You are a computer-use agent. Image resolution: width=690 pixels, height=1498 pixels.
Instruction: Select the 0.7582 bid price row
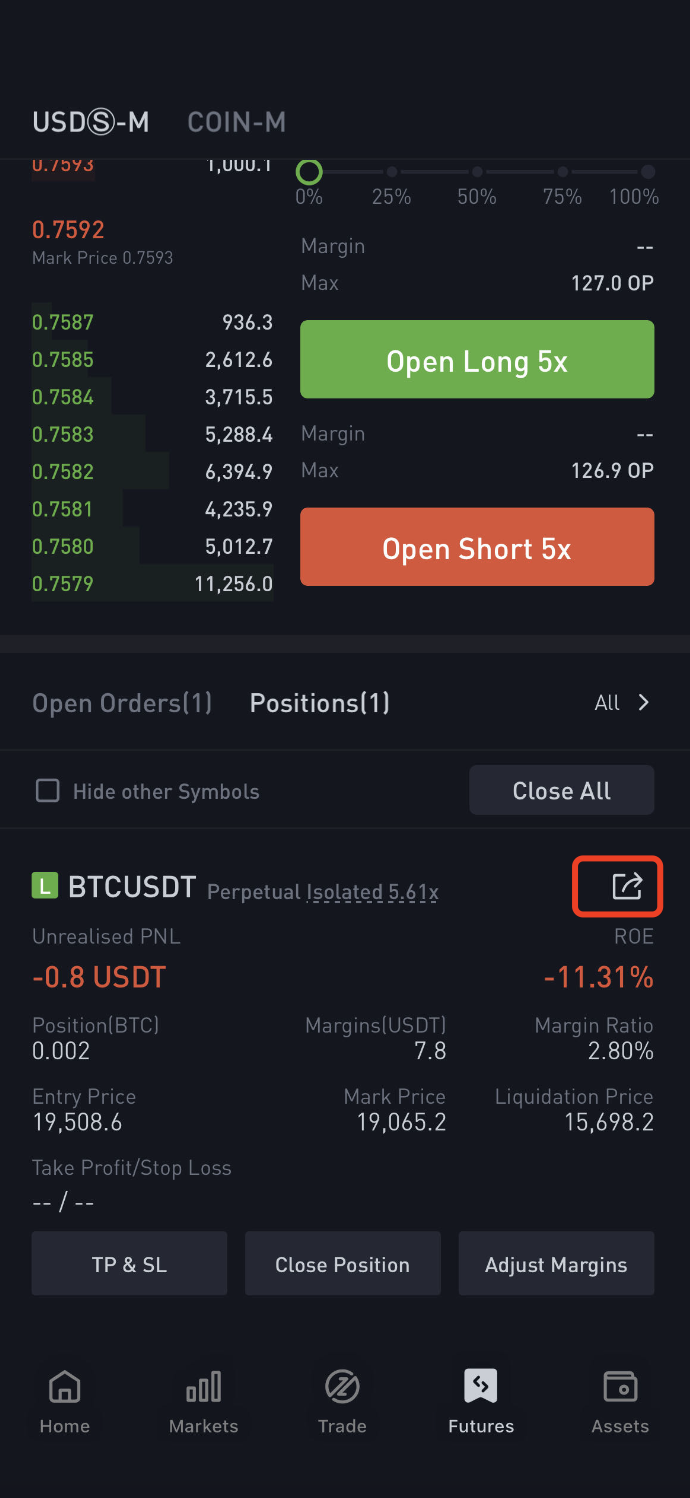click(x=152, y=472)
